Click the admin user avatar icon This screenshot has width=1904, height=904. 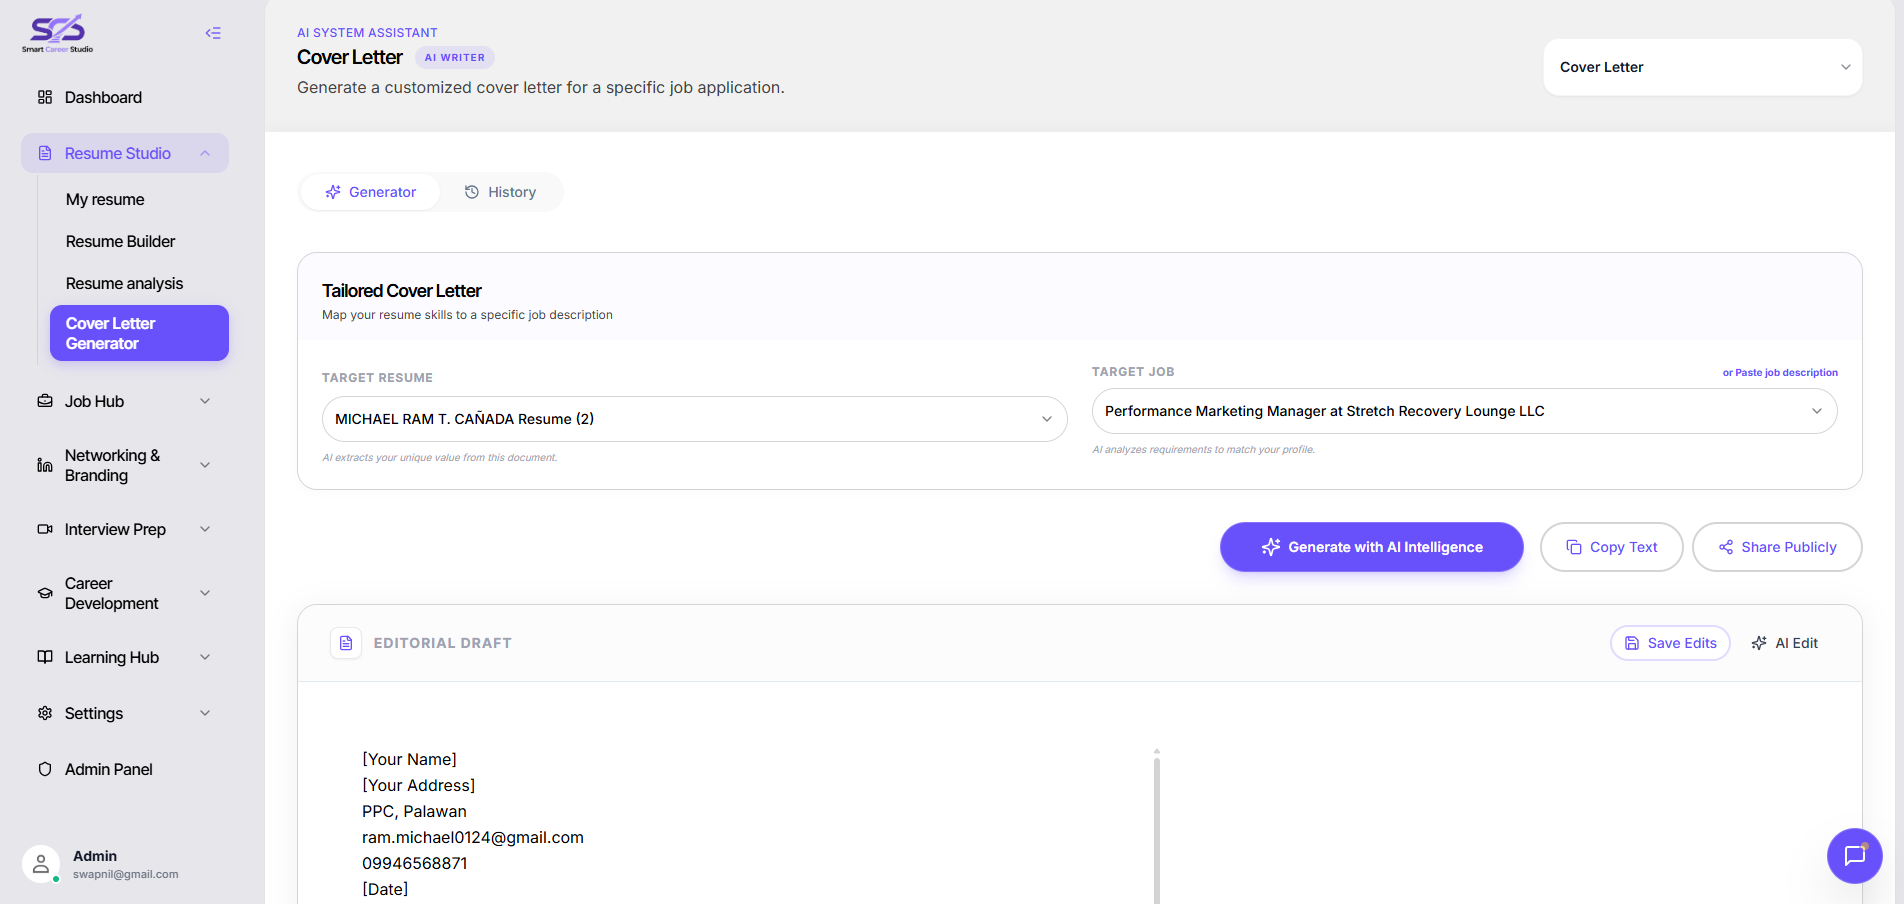tap(41, 865)
